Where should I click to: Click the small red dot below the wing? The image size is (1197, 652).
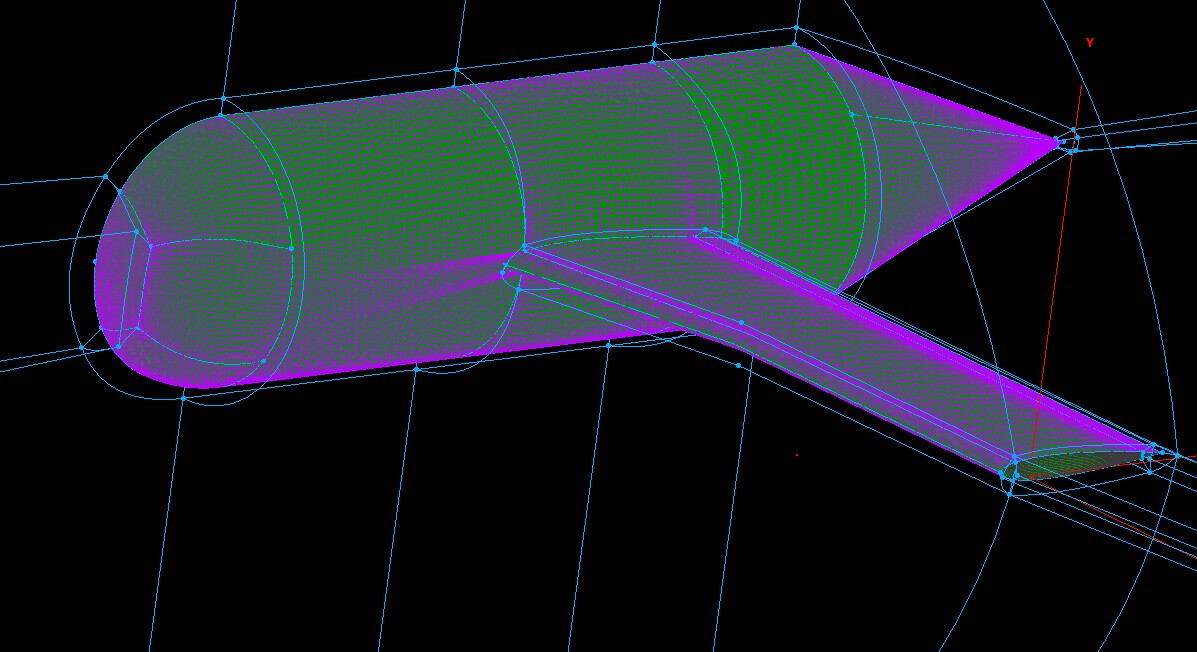pos(797,455)
